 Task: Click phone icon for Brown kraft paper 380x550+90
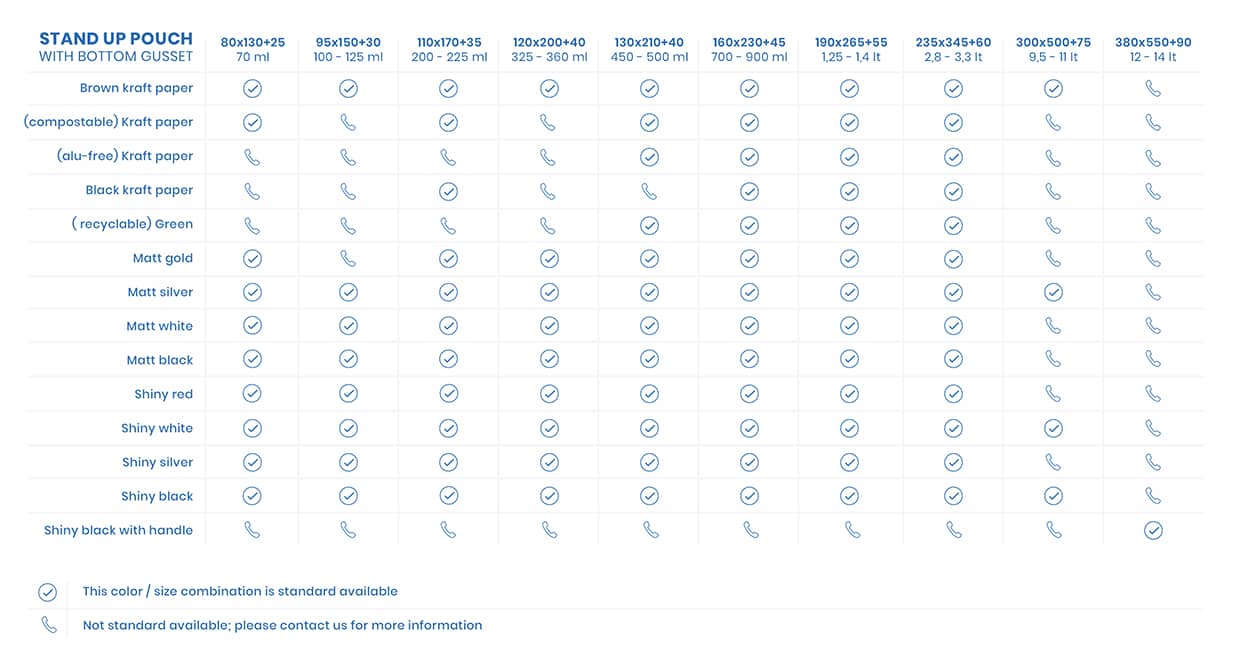point(1153,89)
